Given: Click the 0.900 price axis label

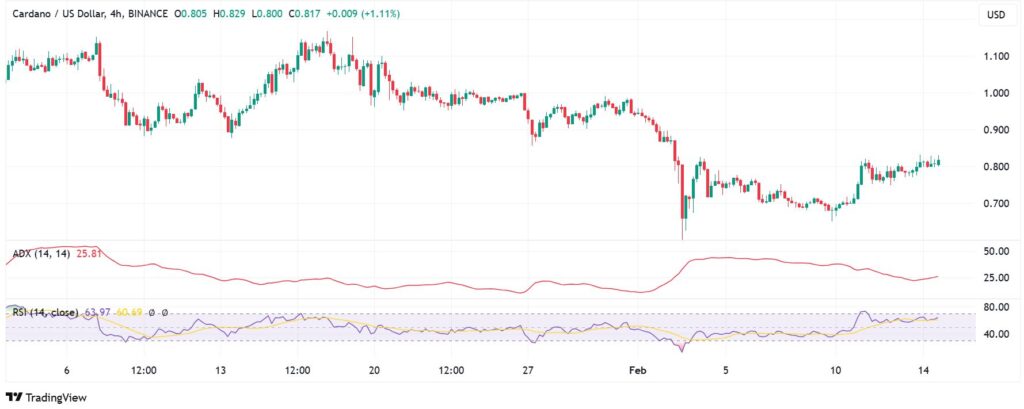Looking at the screenshot, I should (994, 130).
